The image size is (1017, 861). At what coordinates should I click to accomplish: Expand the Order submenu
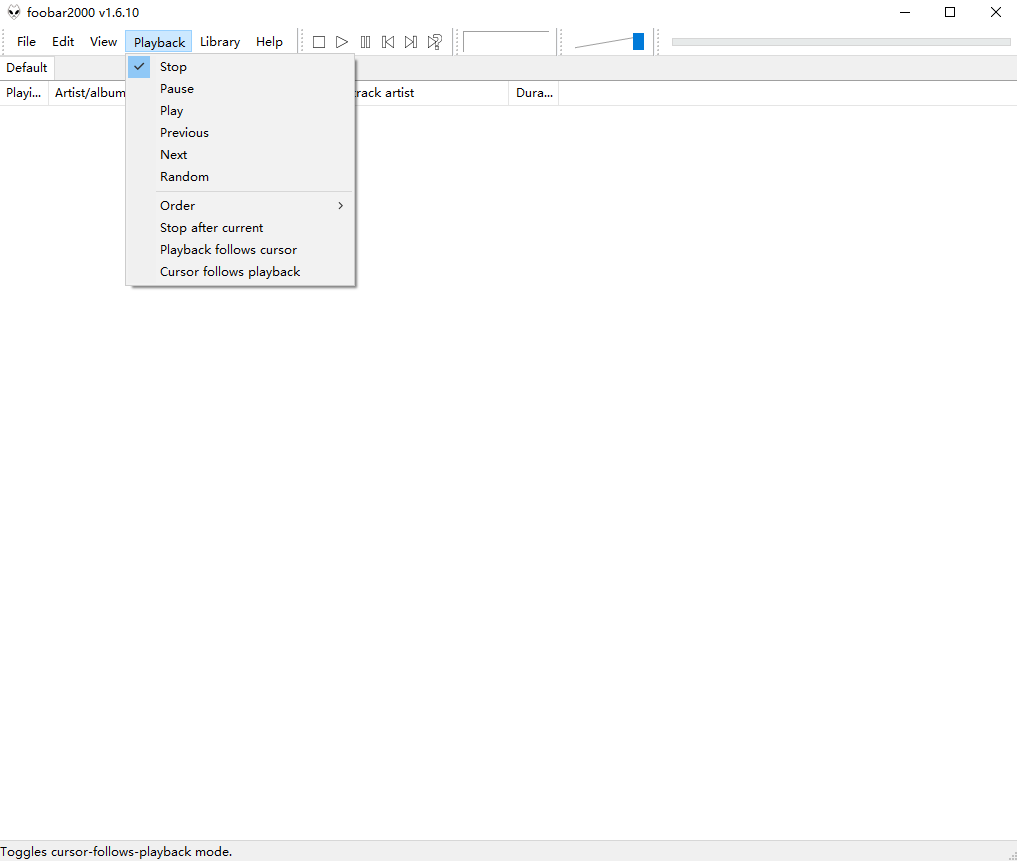point(241,206)
